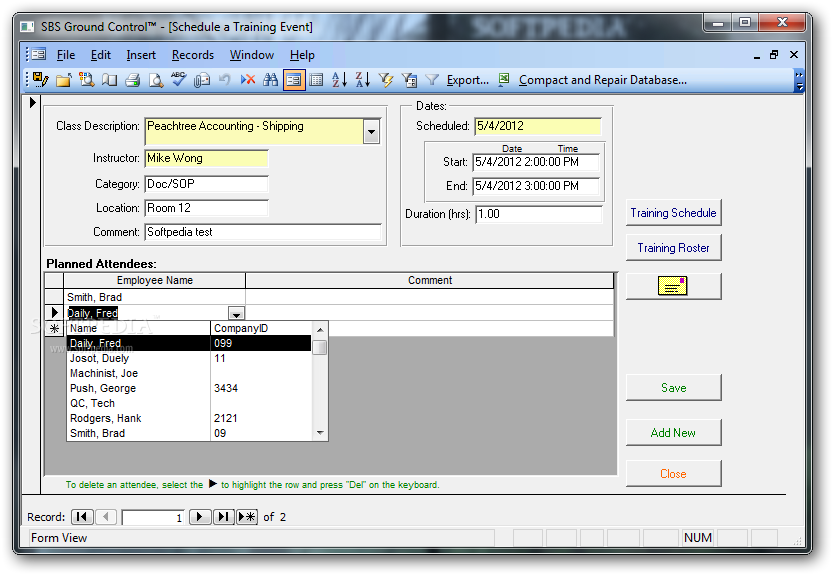Click the new record navigation button
The width and height of the screenshot is (833, 575).
247,517
